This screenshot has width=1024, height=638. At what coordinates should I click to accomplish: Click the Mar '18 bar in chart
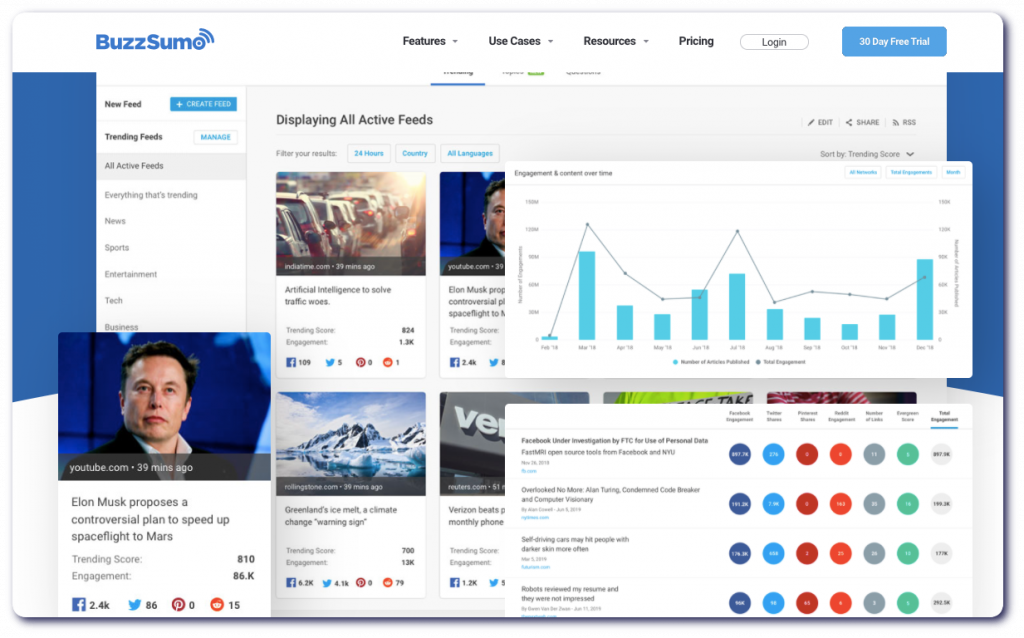pos(587,295)
